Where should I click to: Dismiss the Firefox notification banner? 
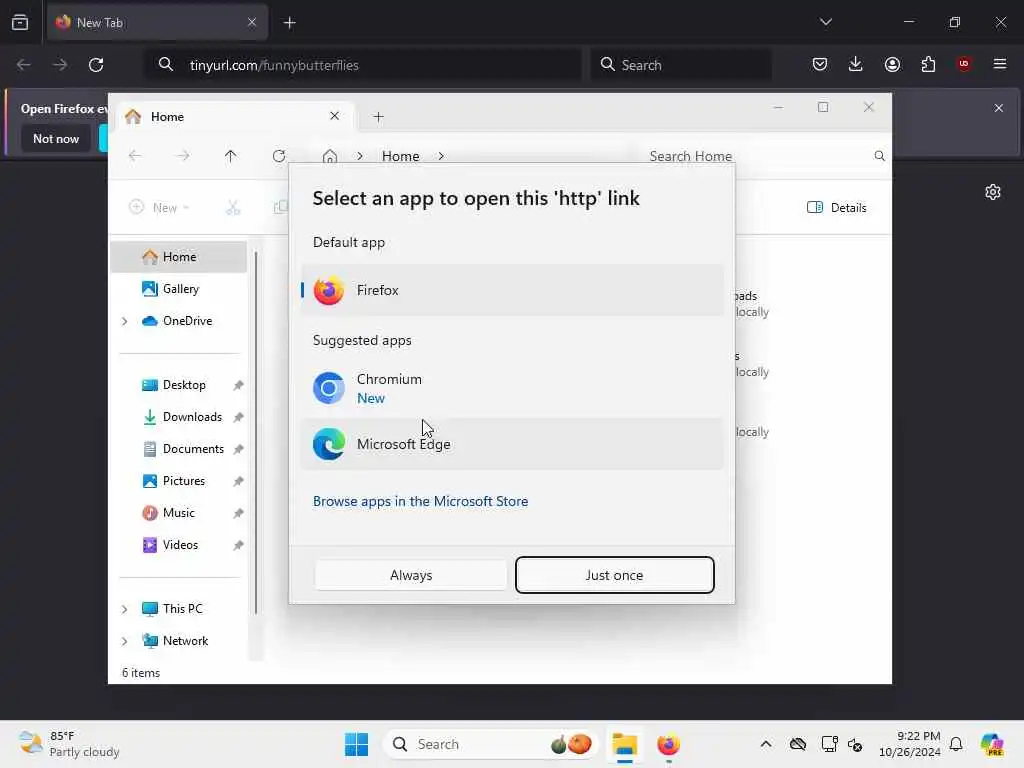pyautogui.click(x=999, y=108)
